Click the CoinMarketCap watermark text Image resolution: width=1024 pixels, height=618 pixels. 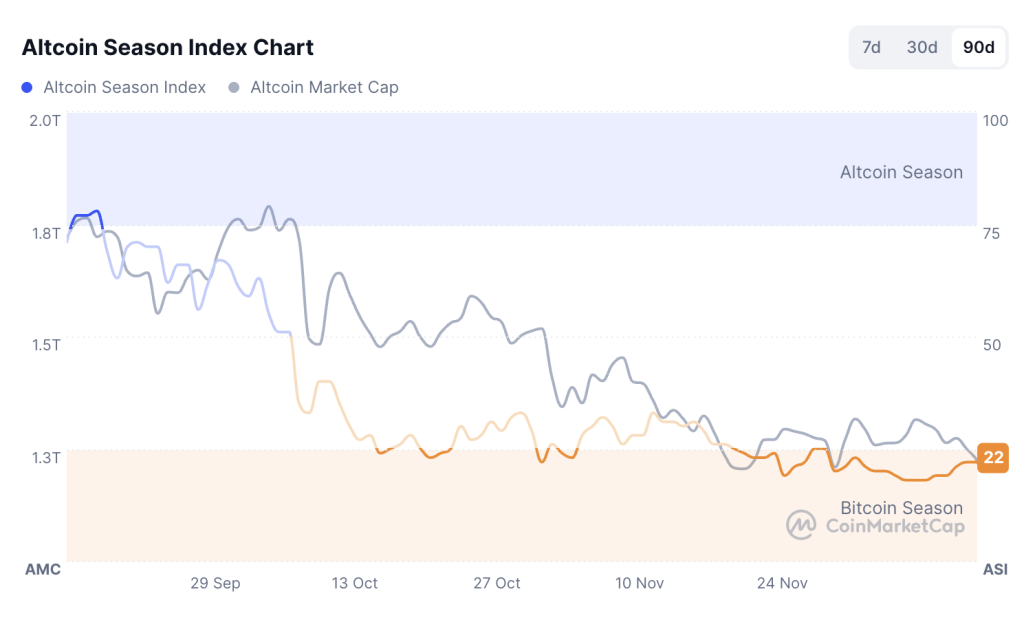coord(895,526)
